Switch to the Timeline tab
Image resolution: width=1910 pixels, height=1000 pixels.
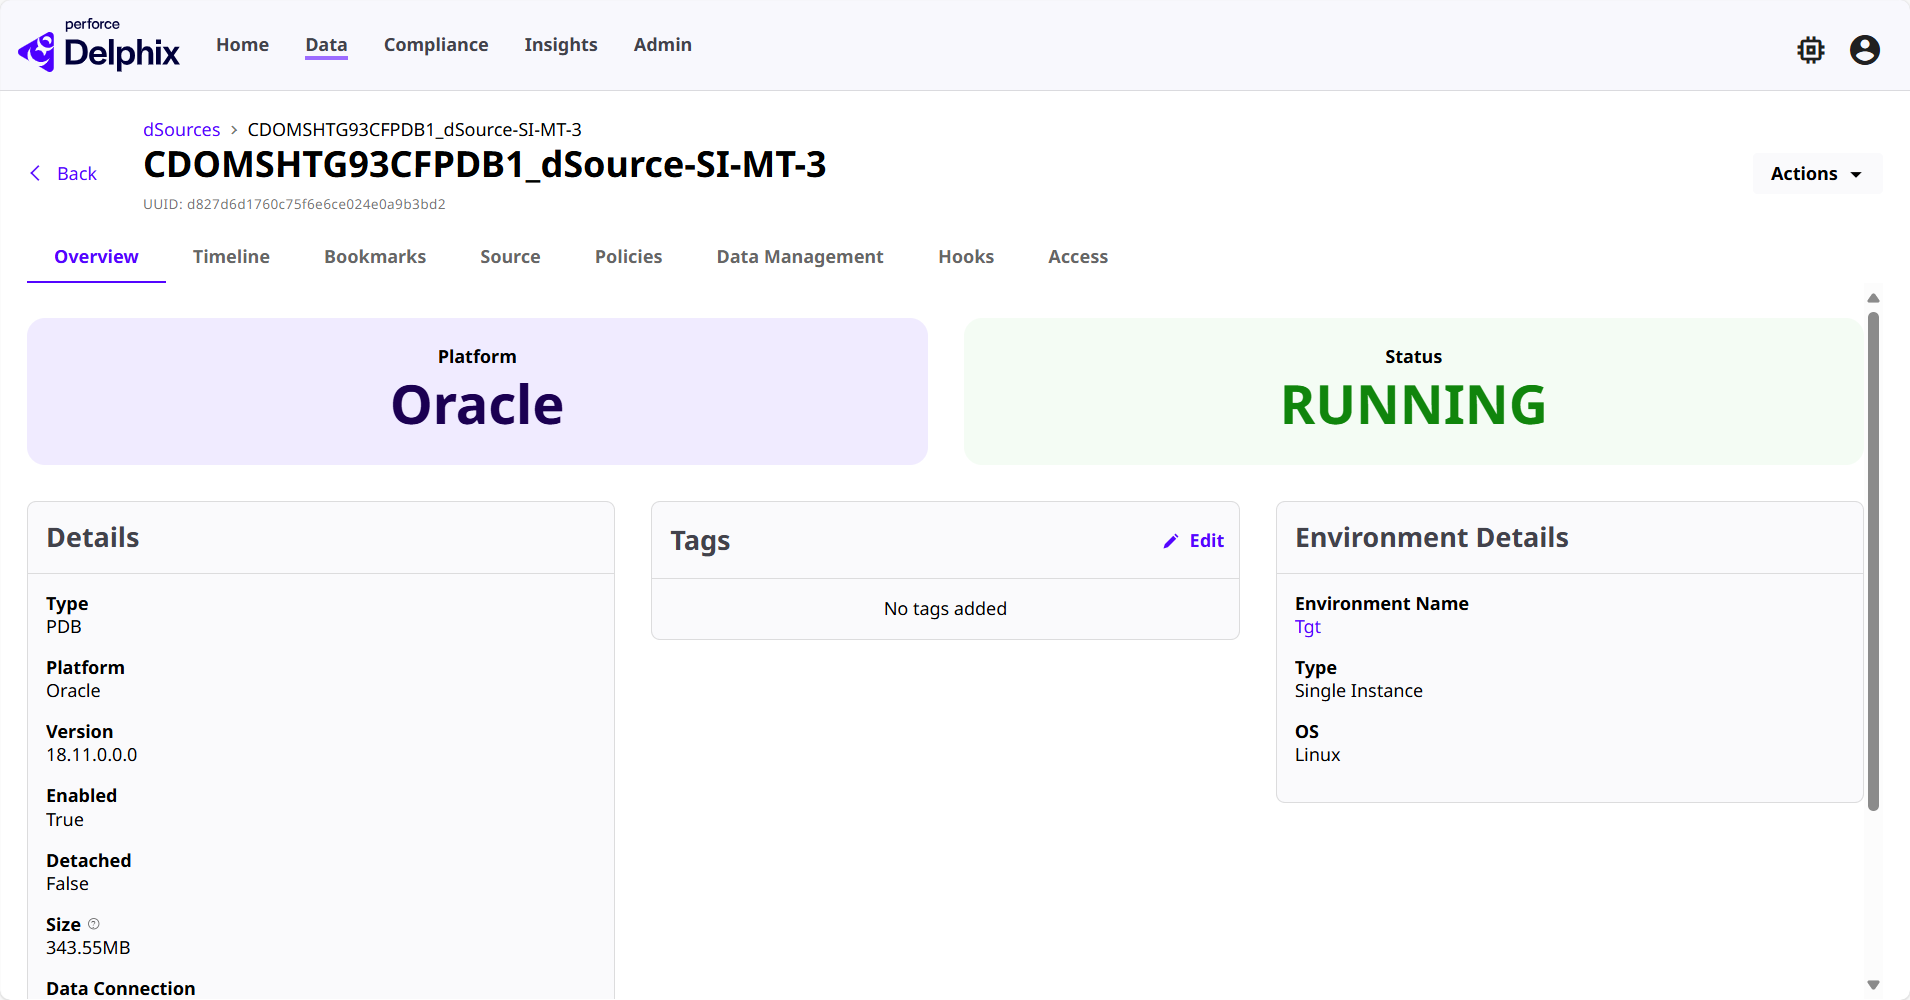(231, 257)
